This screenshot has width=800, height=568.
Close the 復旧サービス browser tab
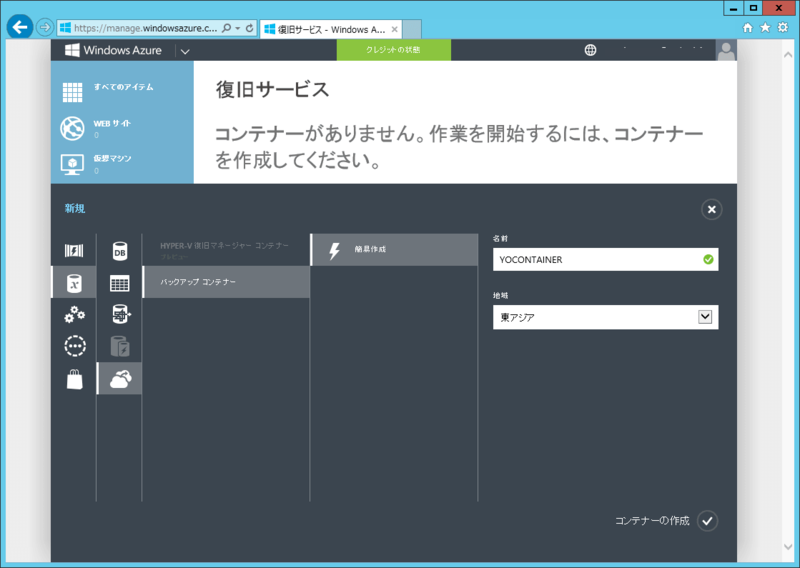(x=394, y=30)
